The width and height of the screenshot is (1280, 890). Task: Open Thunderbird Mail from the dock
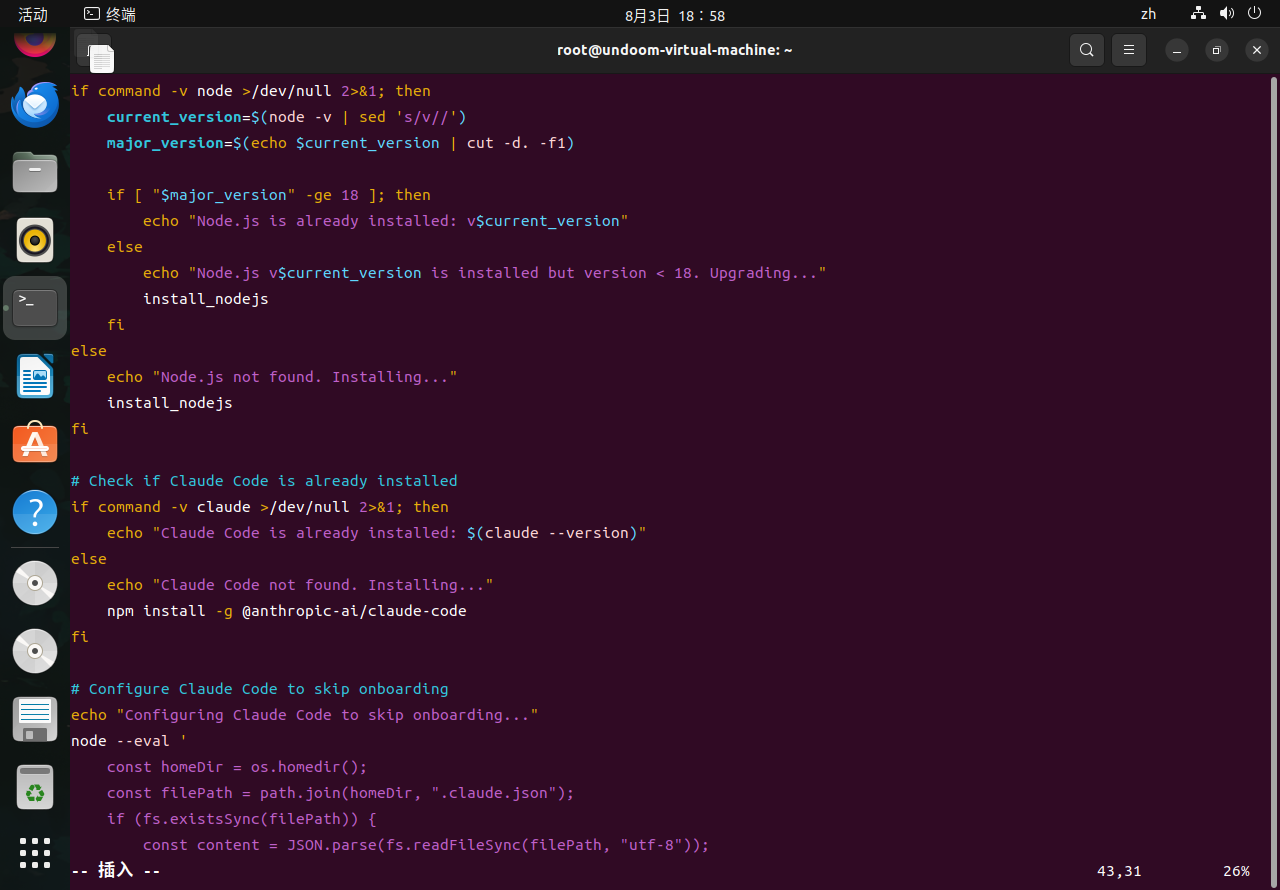point(35,104)
